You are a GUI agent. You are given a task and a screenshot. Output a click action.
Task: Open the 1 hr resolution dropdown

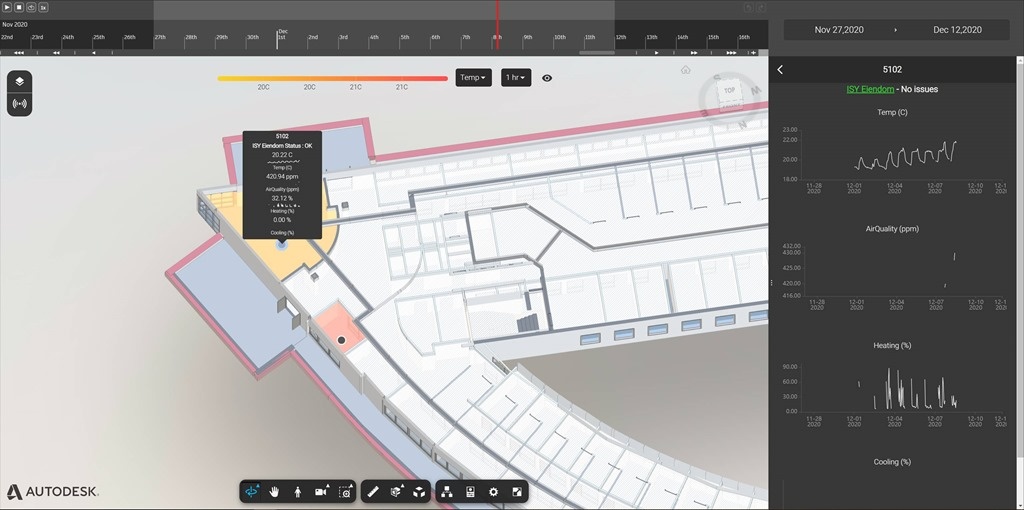[x=516, y=78]
